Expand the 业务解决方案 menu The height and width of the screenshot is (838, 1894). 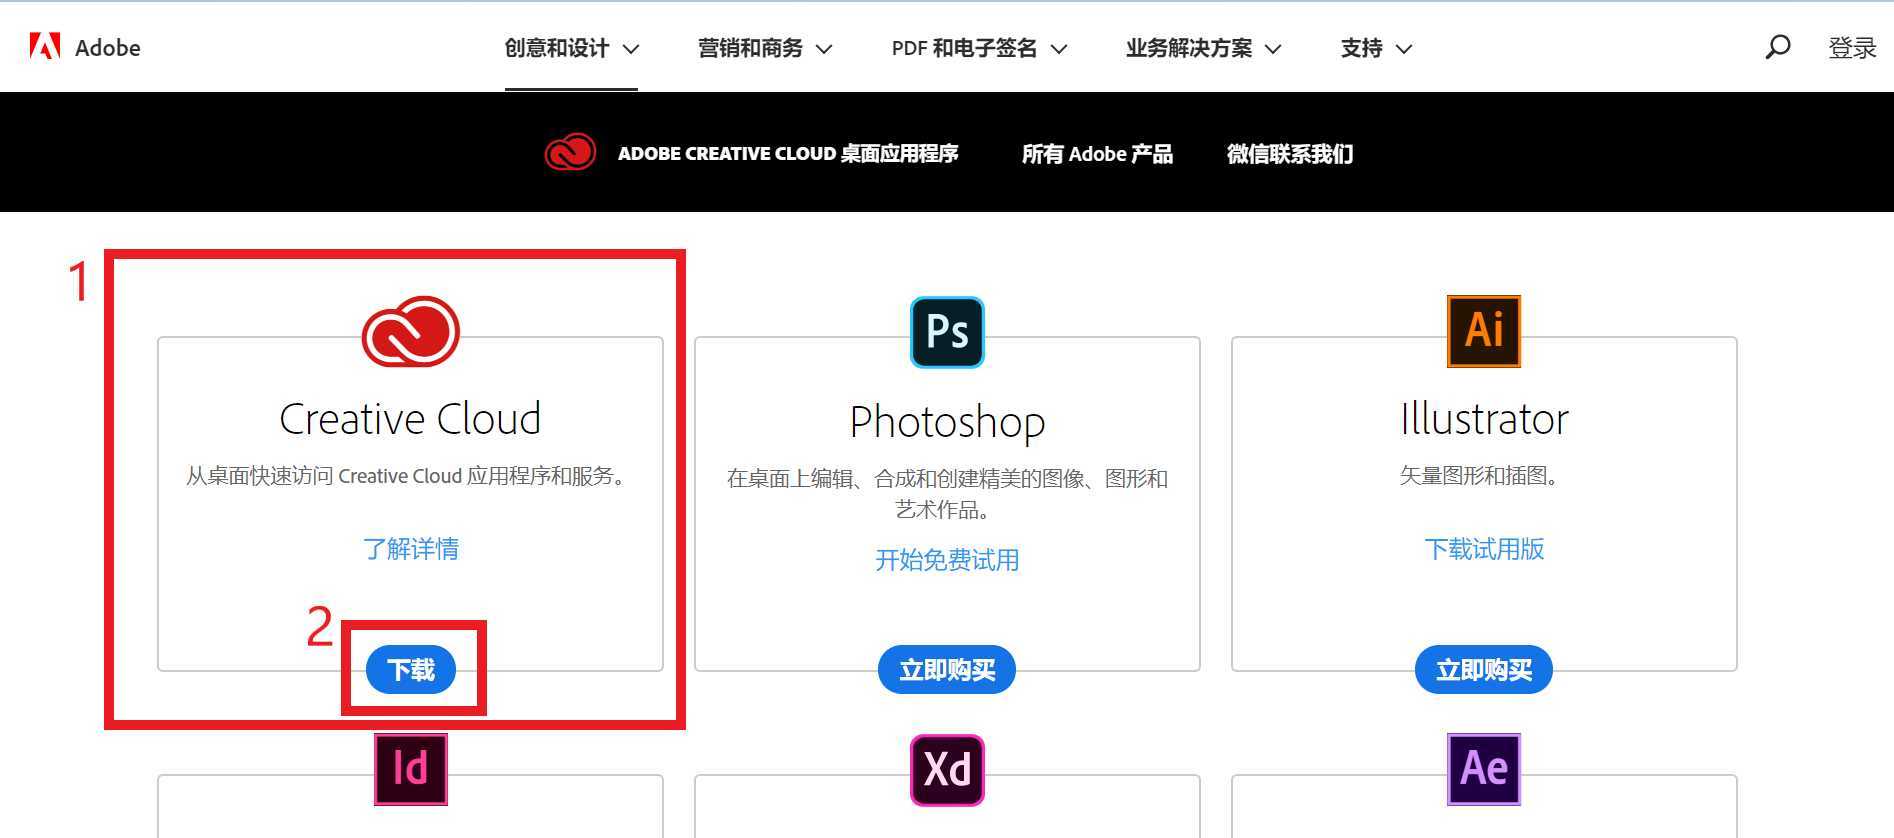(1203, 48)
